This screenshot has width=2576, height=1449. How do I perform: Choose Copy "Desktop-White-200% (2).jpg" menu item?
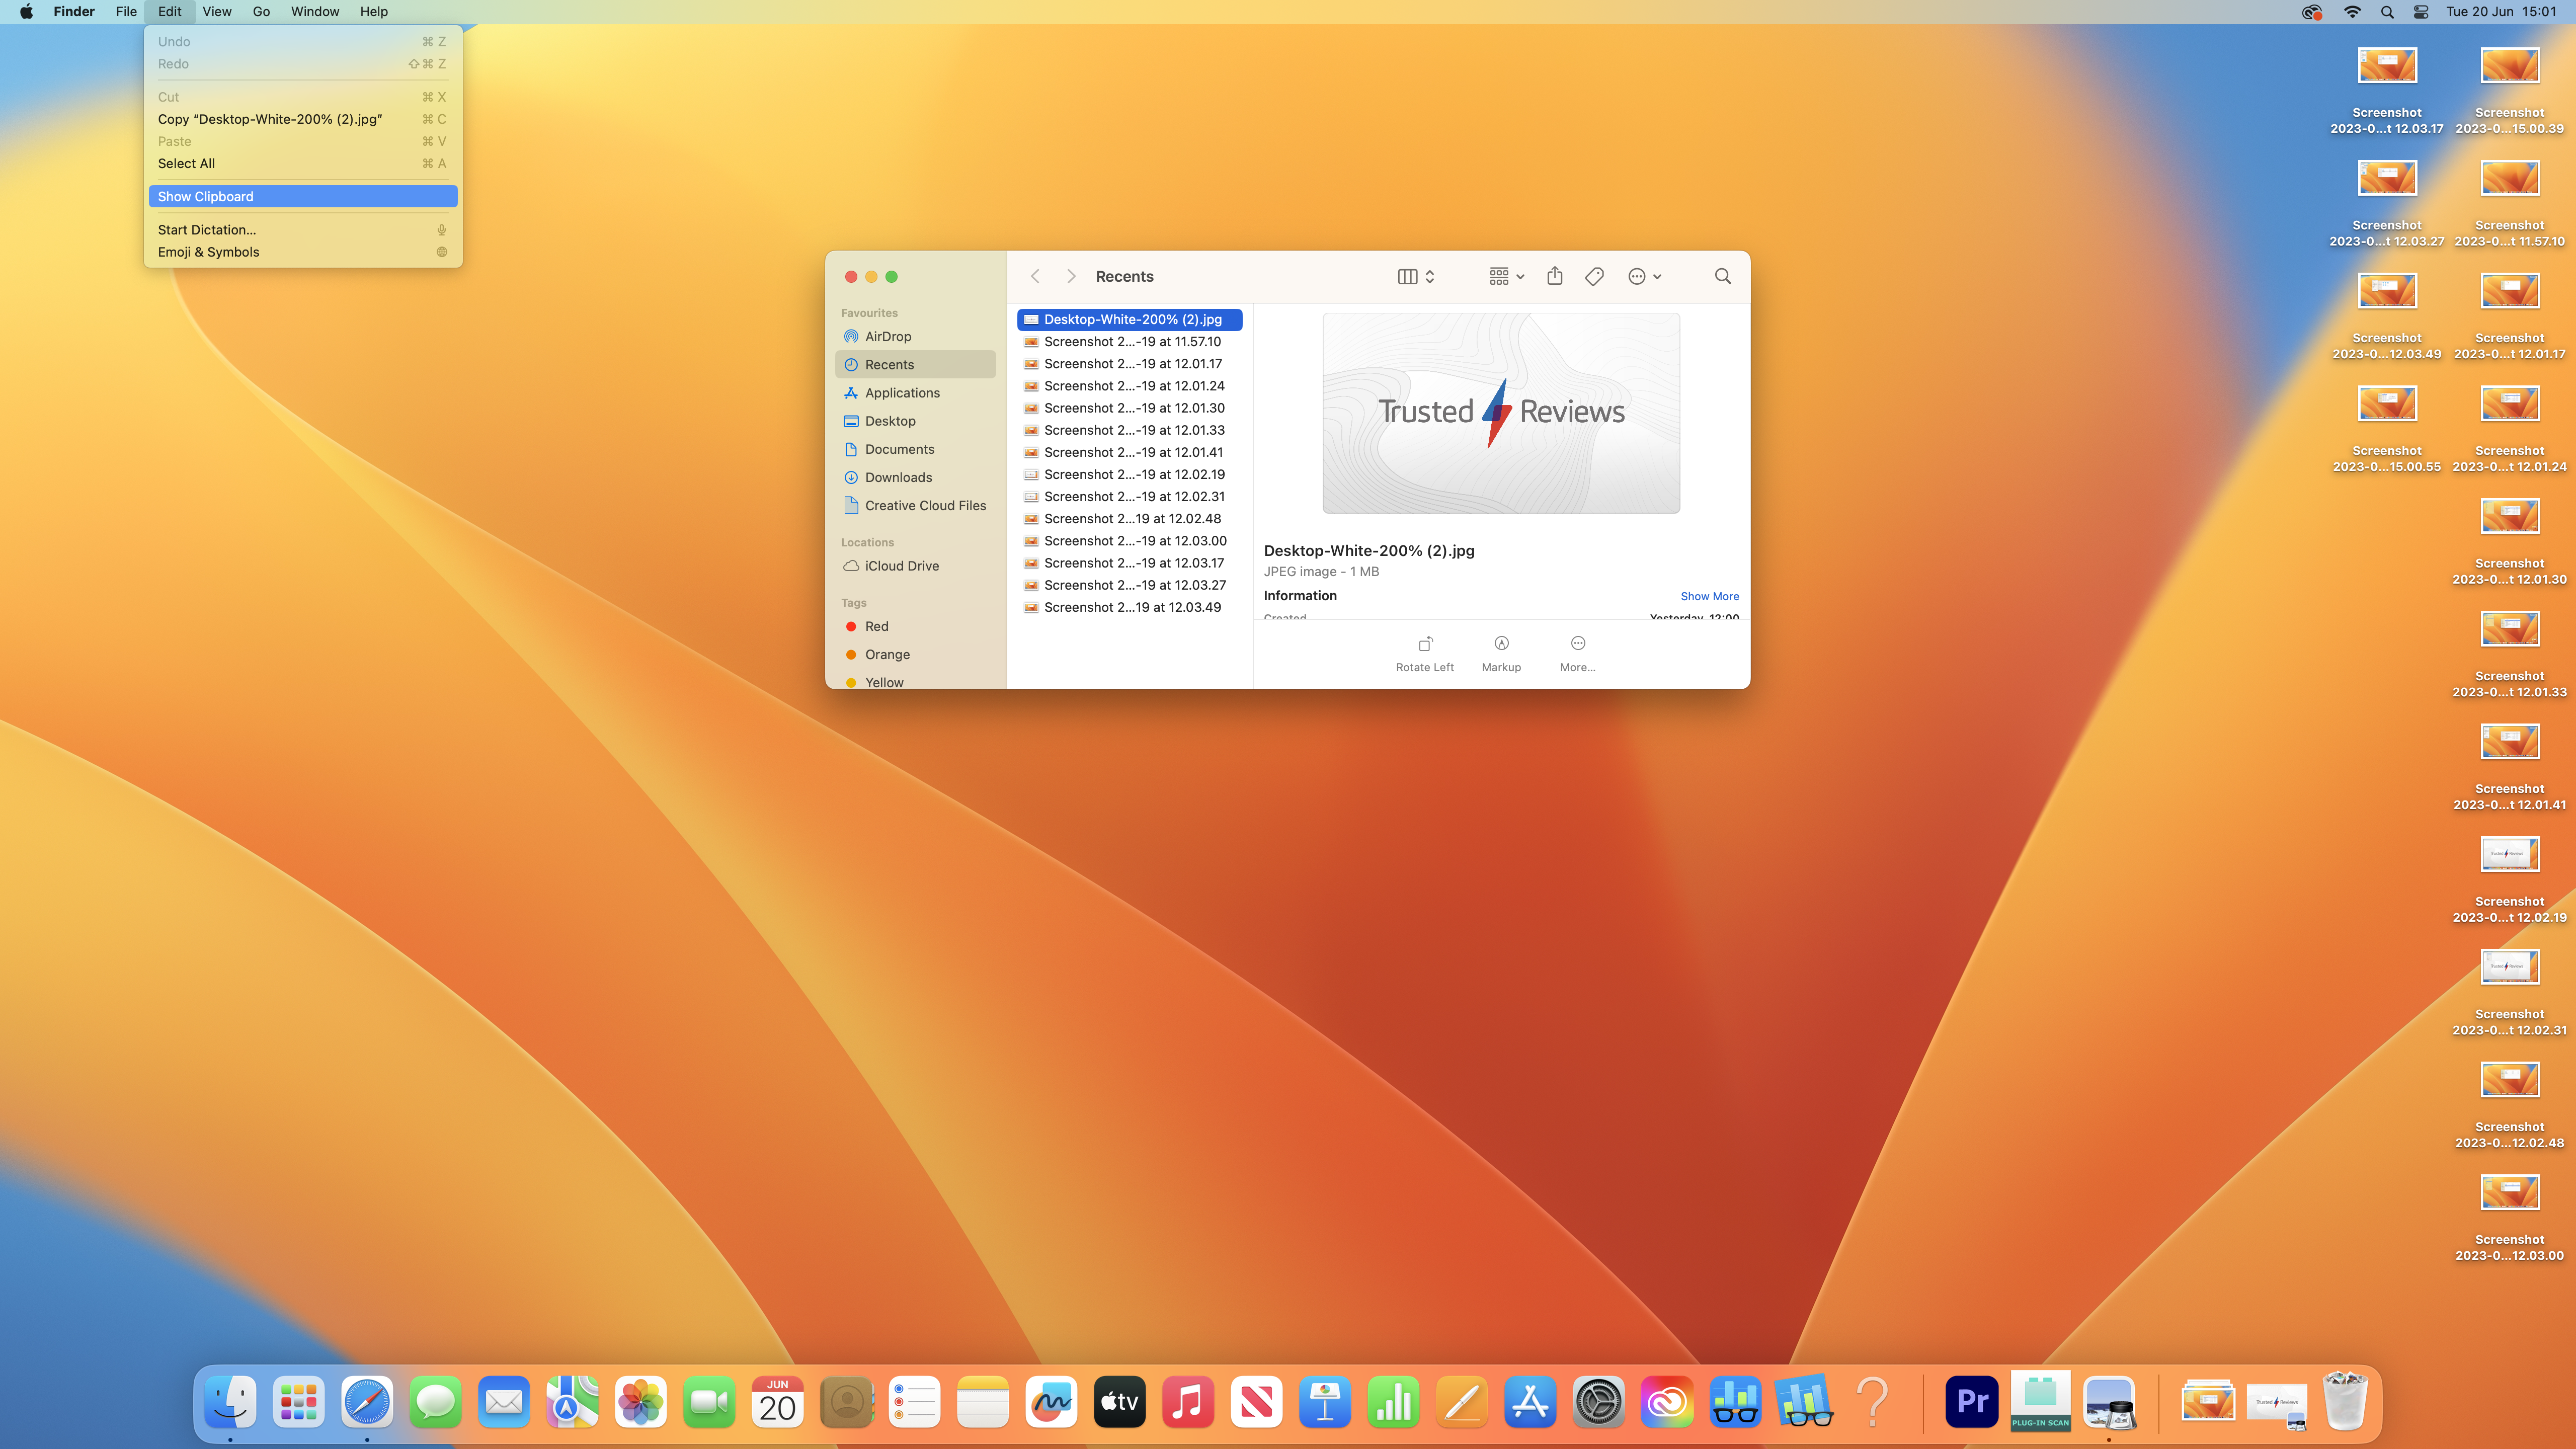click(303, 119)
